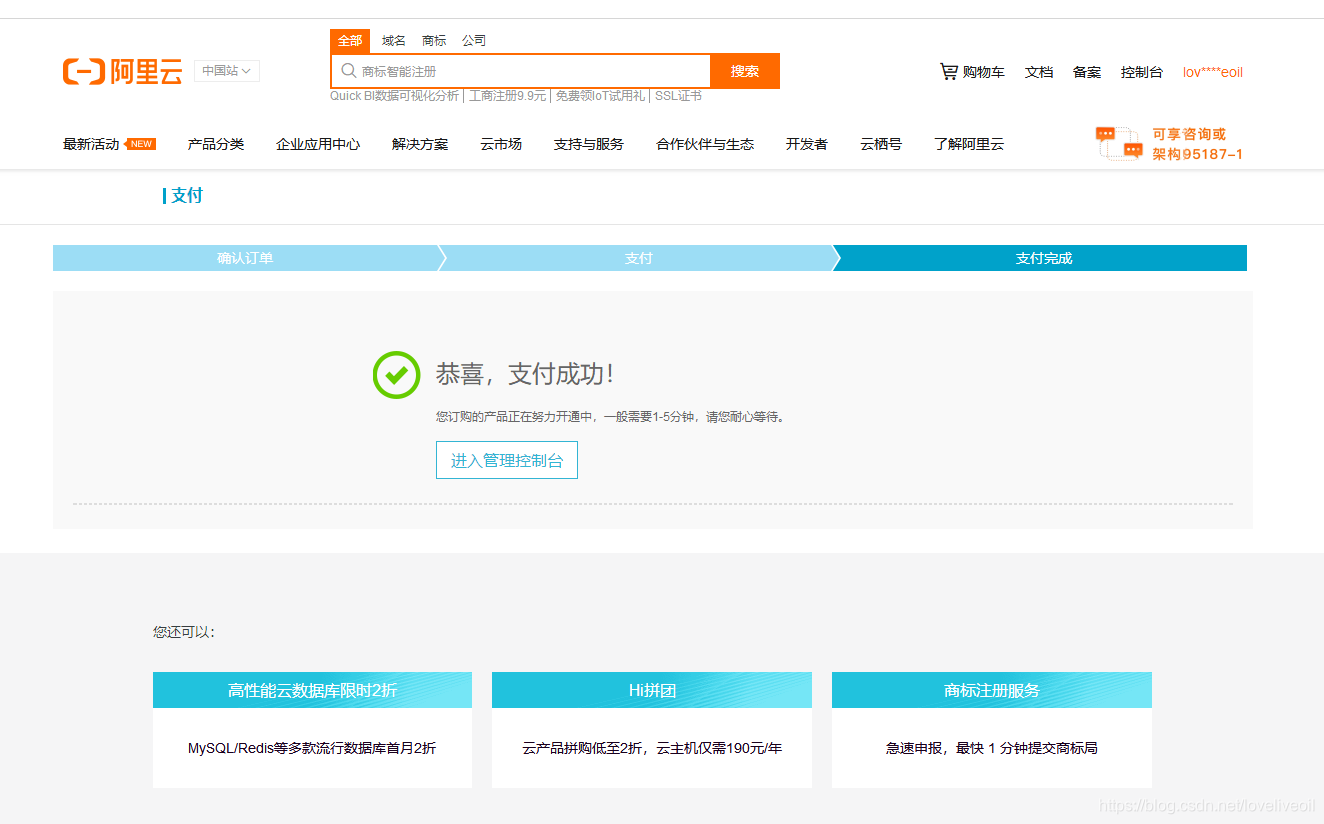Open the 云市场 menu
The height and width of the screenshot is (824, 1324).
[x=501, y=144]
